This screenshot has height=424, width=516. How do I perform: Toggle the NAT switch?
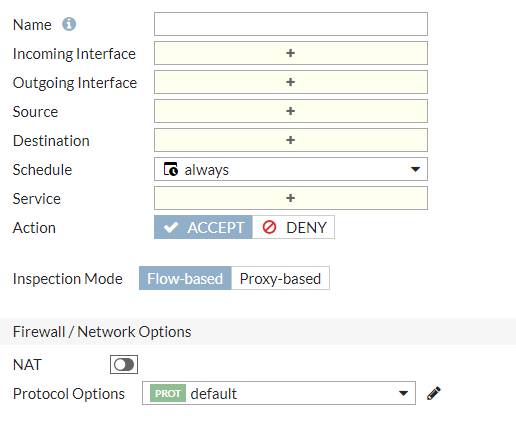pyautogui.click(x=124, y=365)
